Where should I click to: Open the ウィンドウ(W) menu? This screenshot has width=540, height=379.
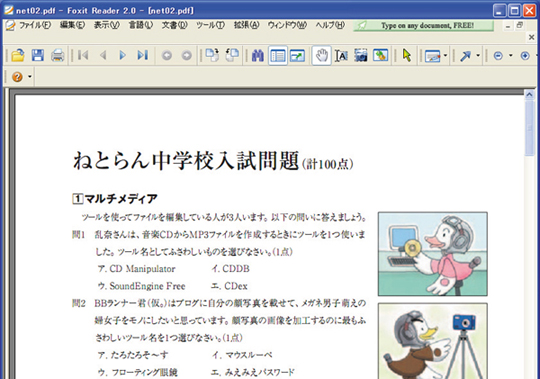287,25
